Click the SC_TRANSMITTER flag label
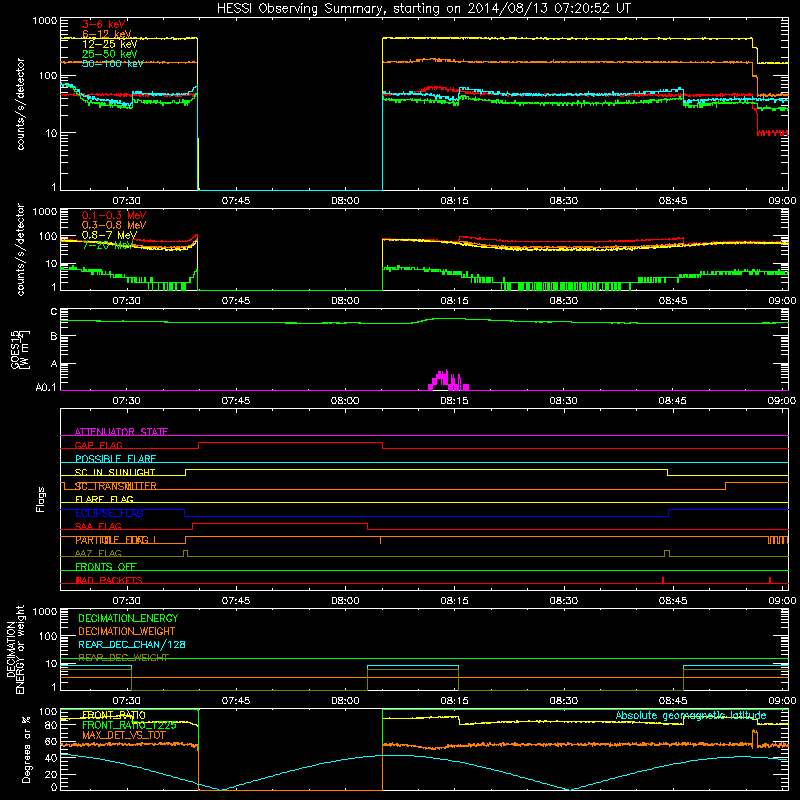 click(x=115, y=486)
